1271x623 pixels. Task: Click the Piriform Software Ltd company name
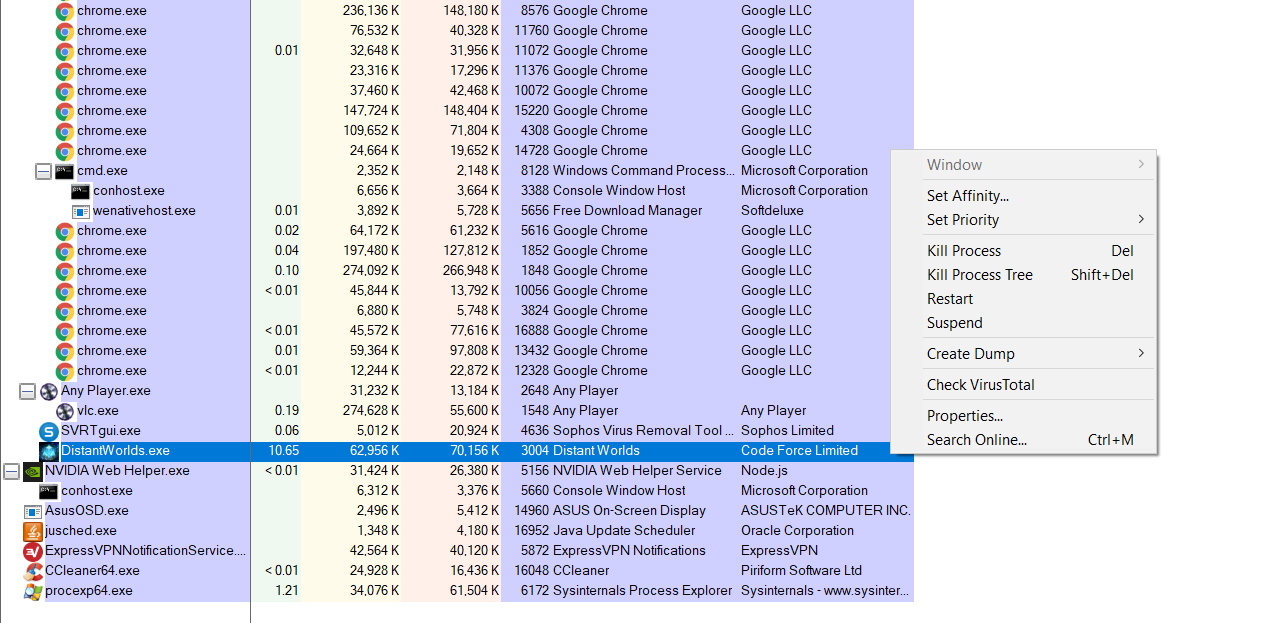coord(801,571)
